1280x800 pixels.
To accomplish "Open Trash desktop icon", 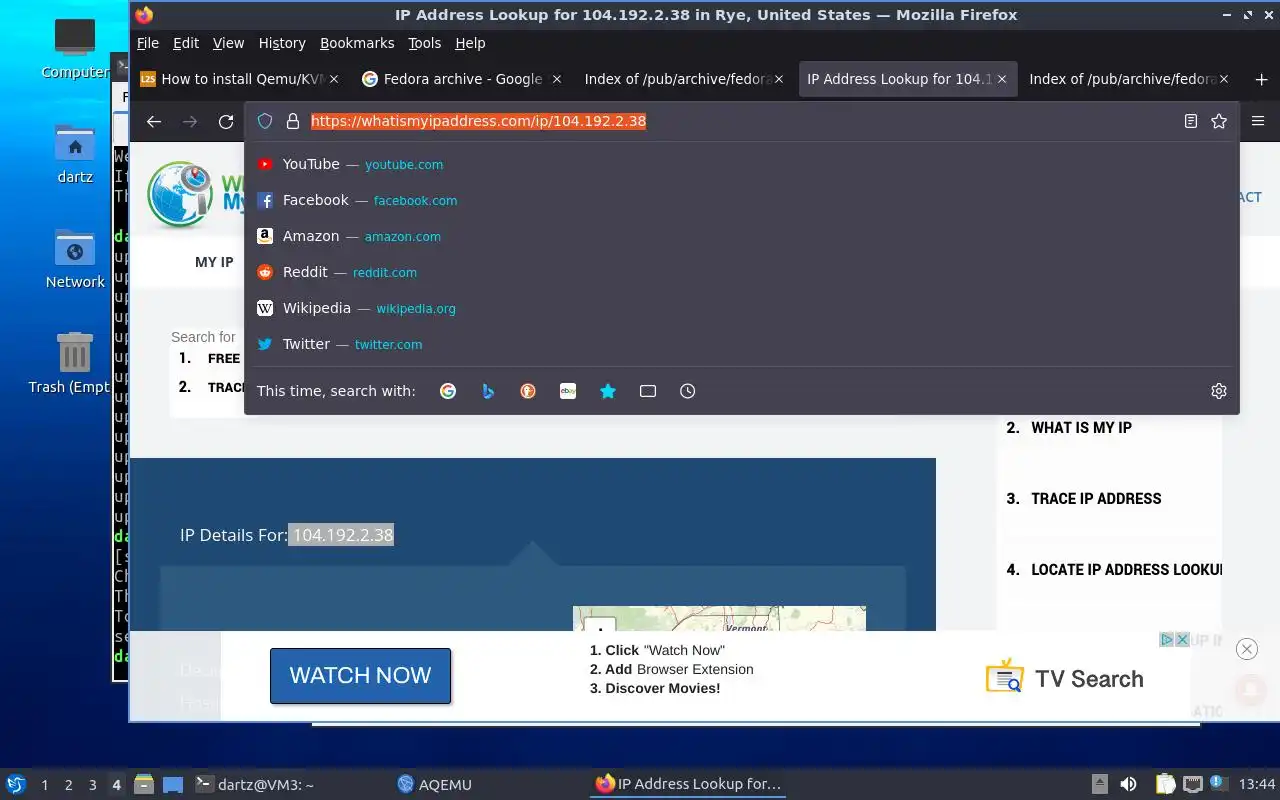I will (72, 363).
